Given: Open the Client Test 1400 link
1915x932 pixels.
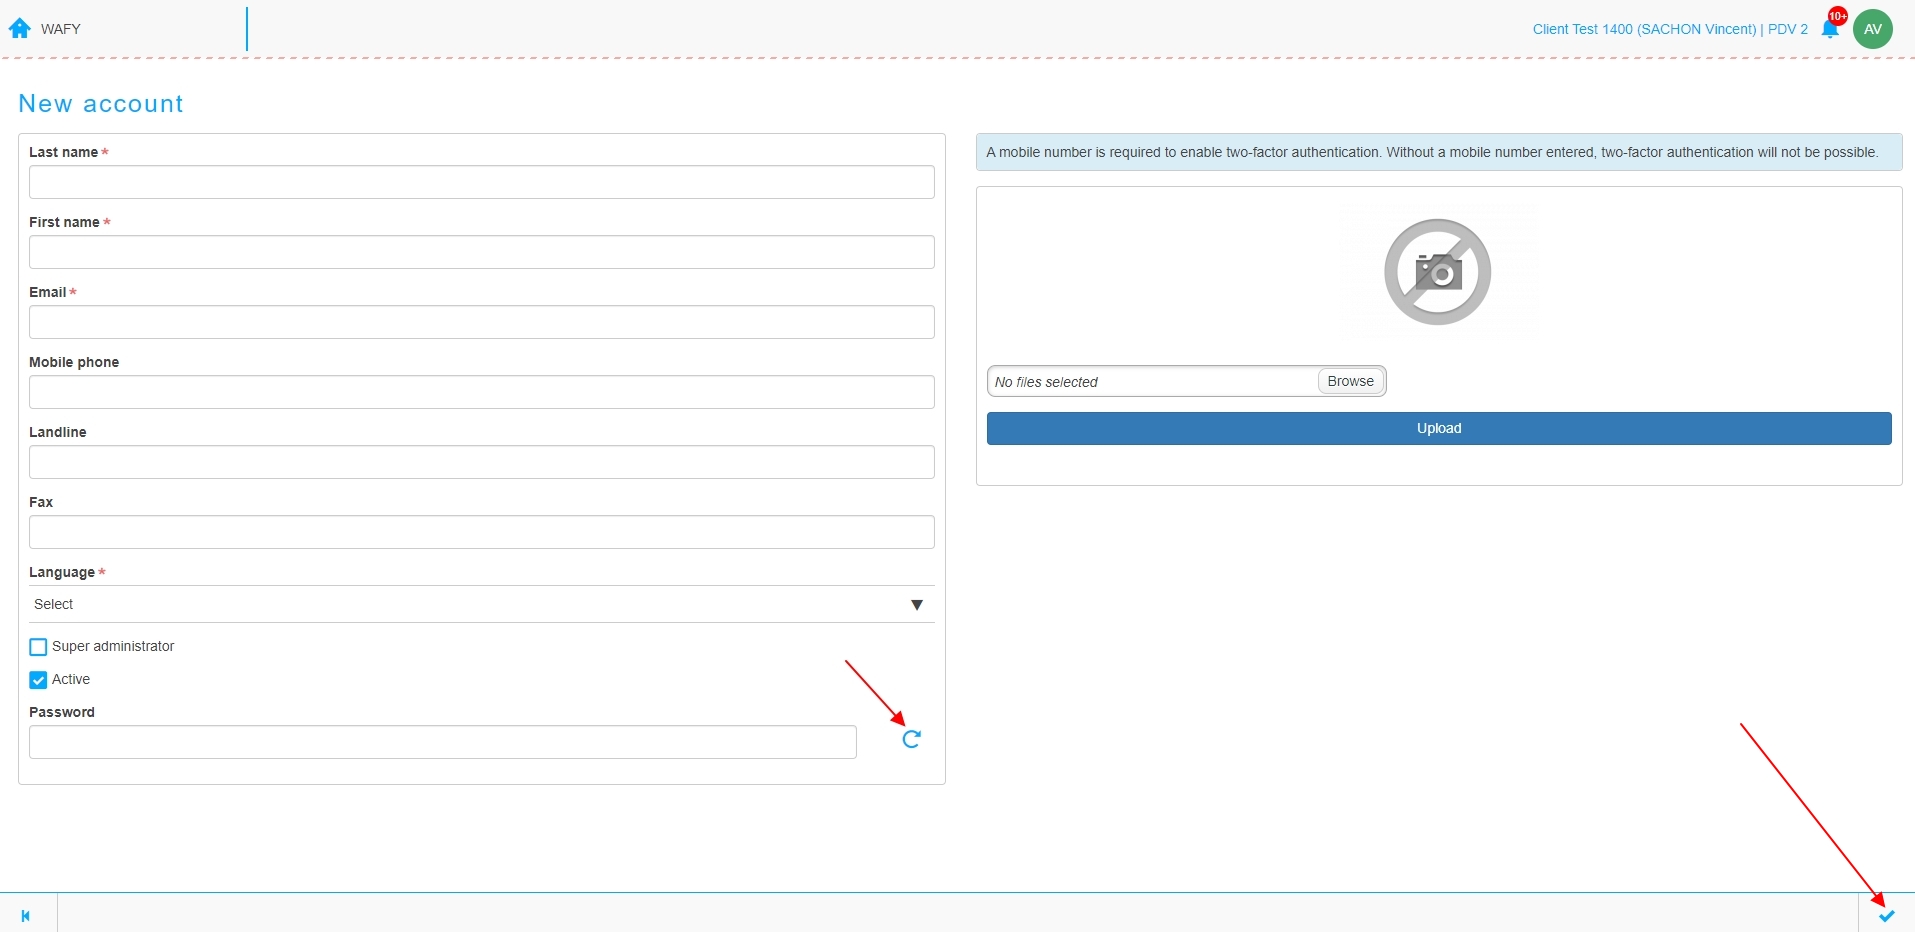Looking at the screenshot, I should click(1670, 29).
